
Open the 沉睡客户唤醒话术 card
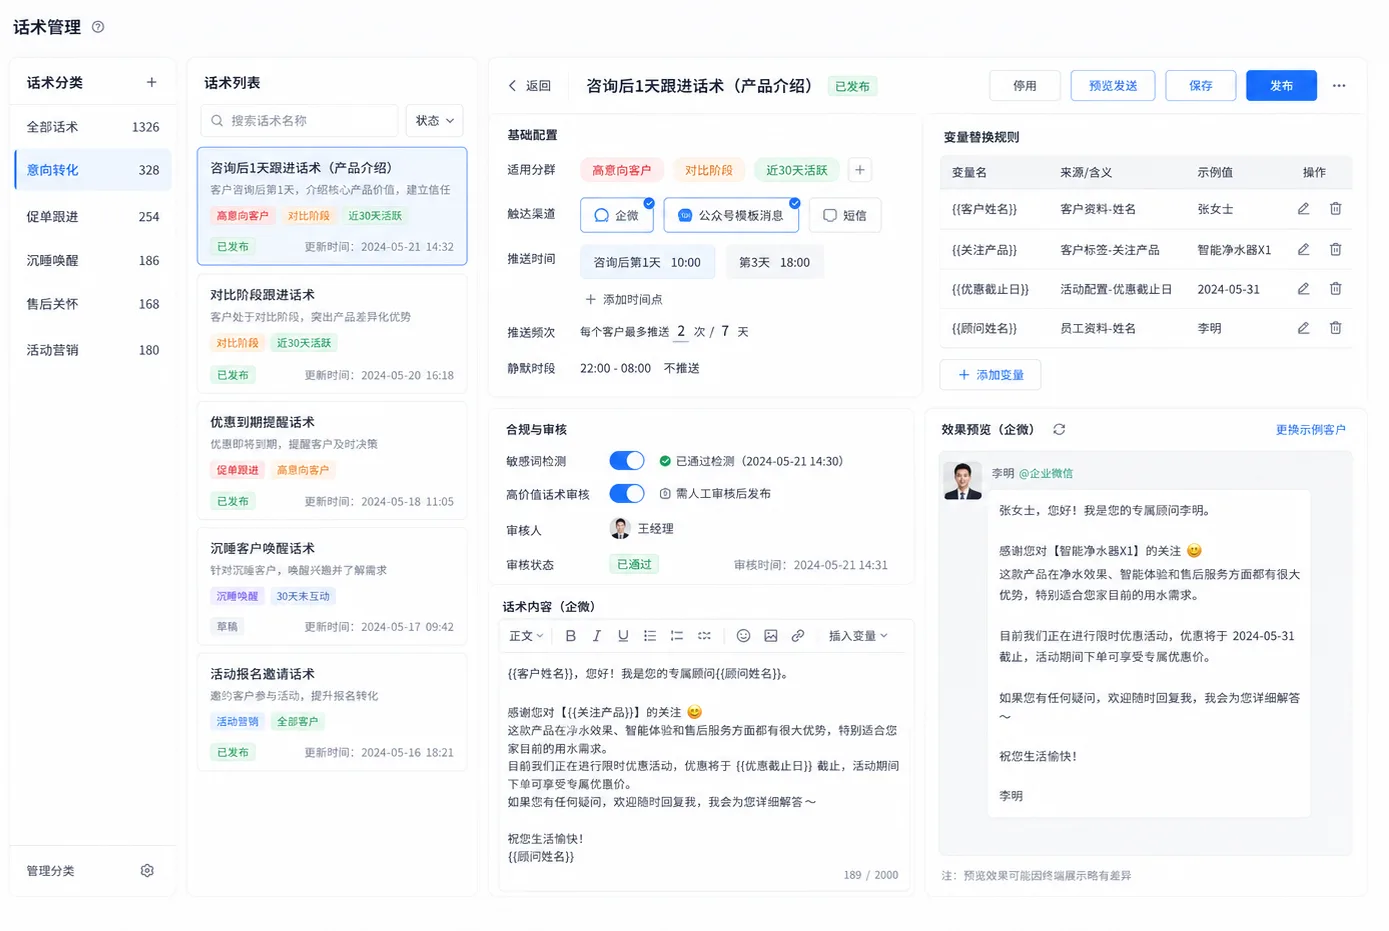click(332, 586)
